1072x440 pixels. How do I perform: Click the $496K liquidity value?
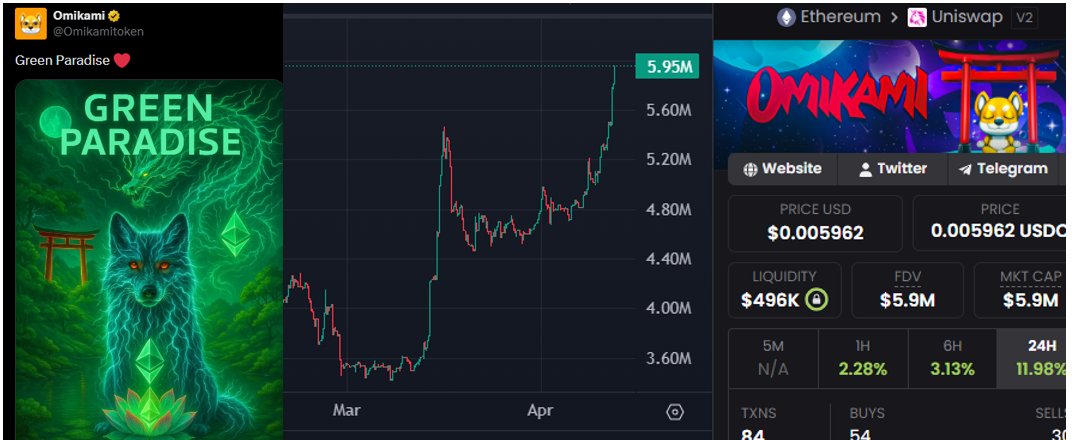[770, 300]
